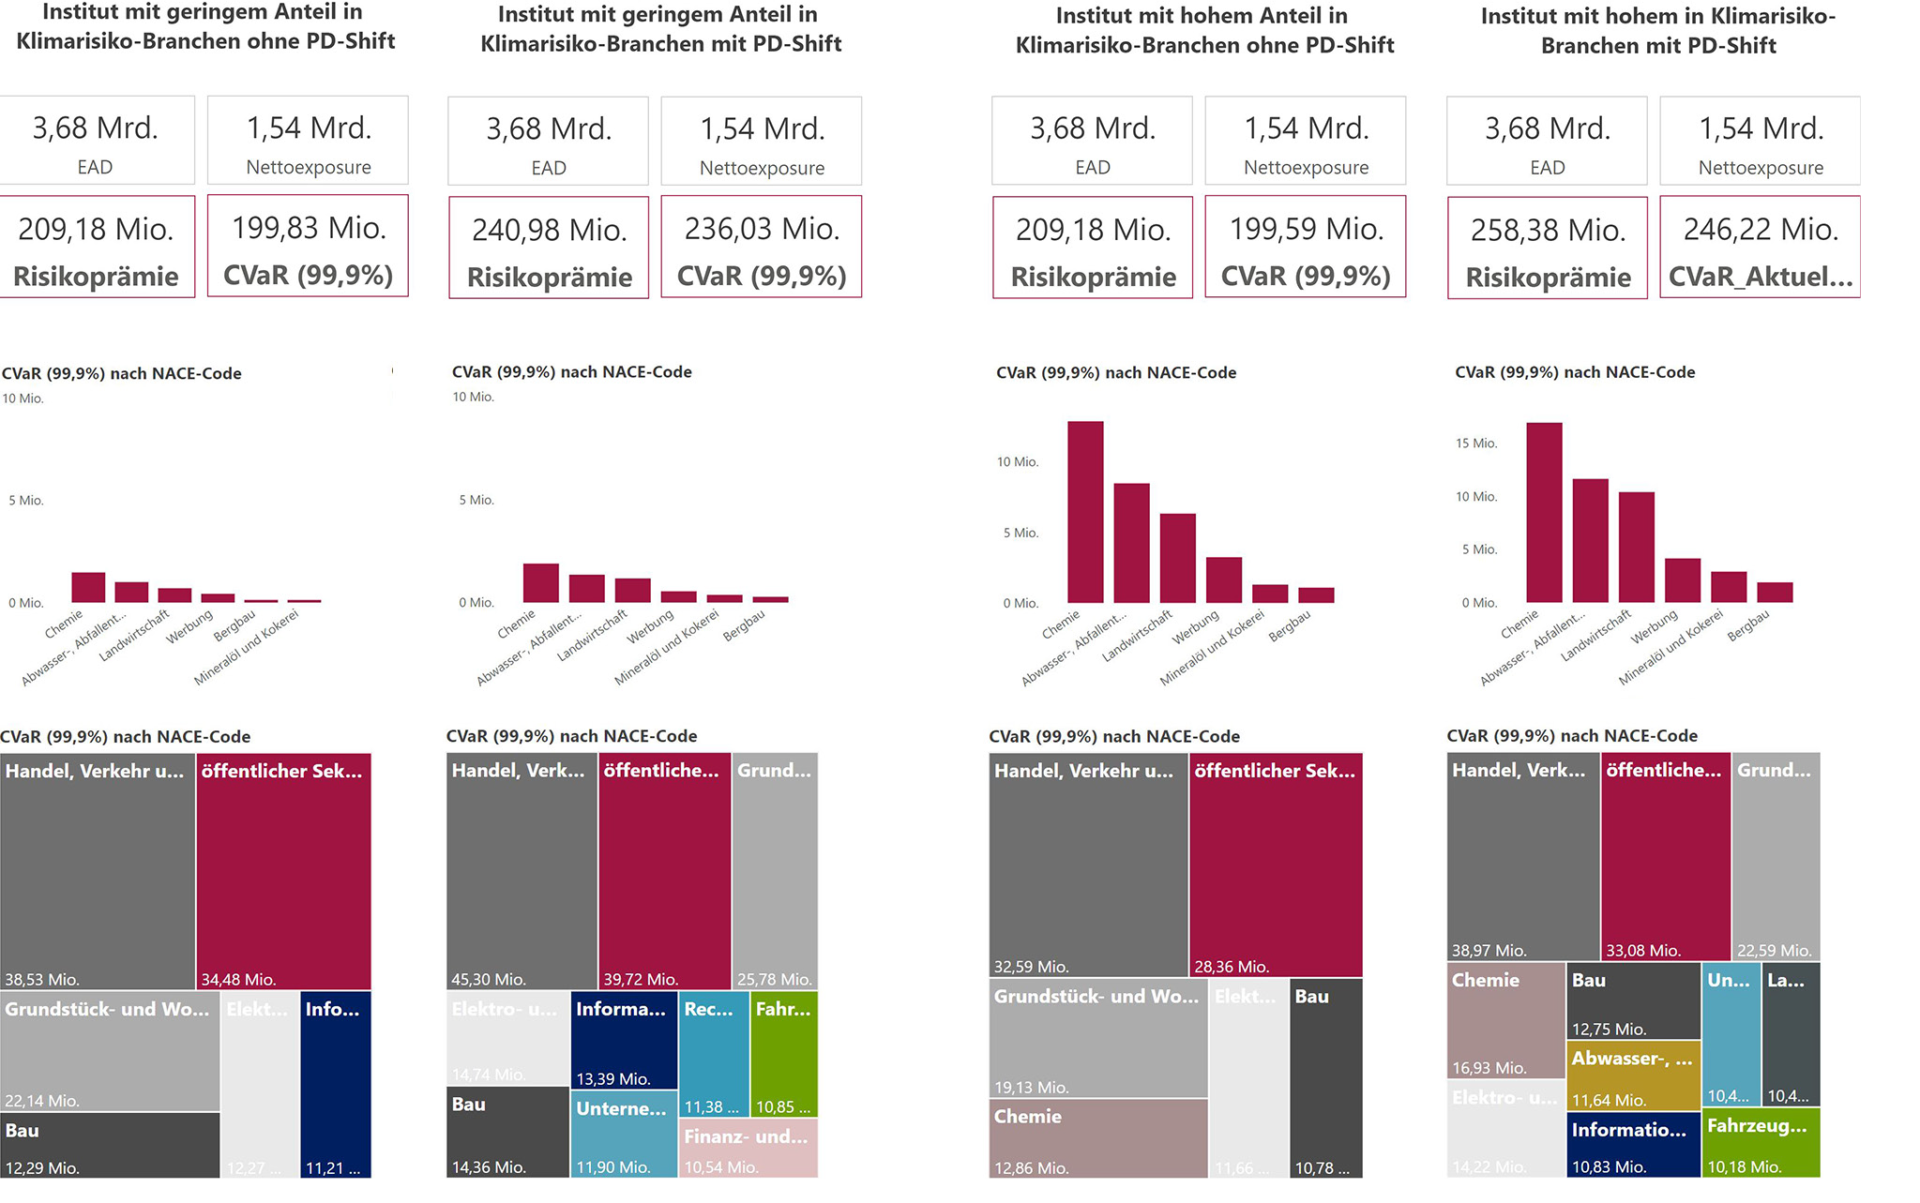Click Chemie tile showing 16,93 Mio.
1920x1203 pixels.
coord(1505,1021)
